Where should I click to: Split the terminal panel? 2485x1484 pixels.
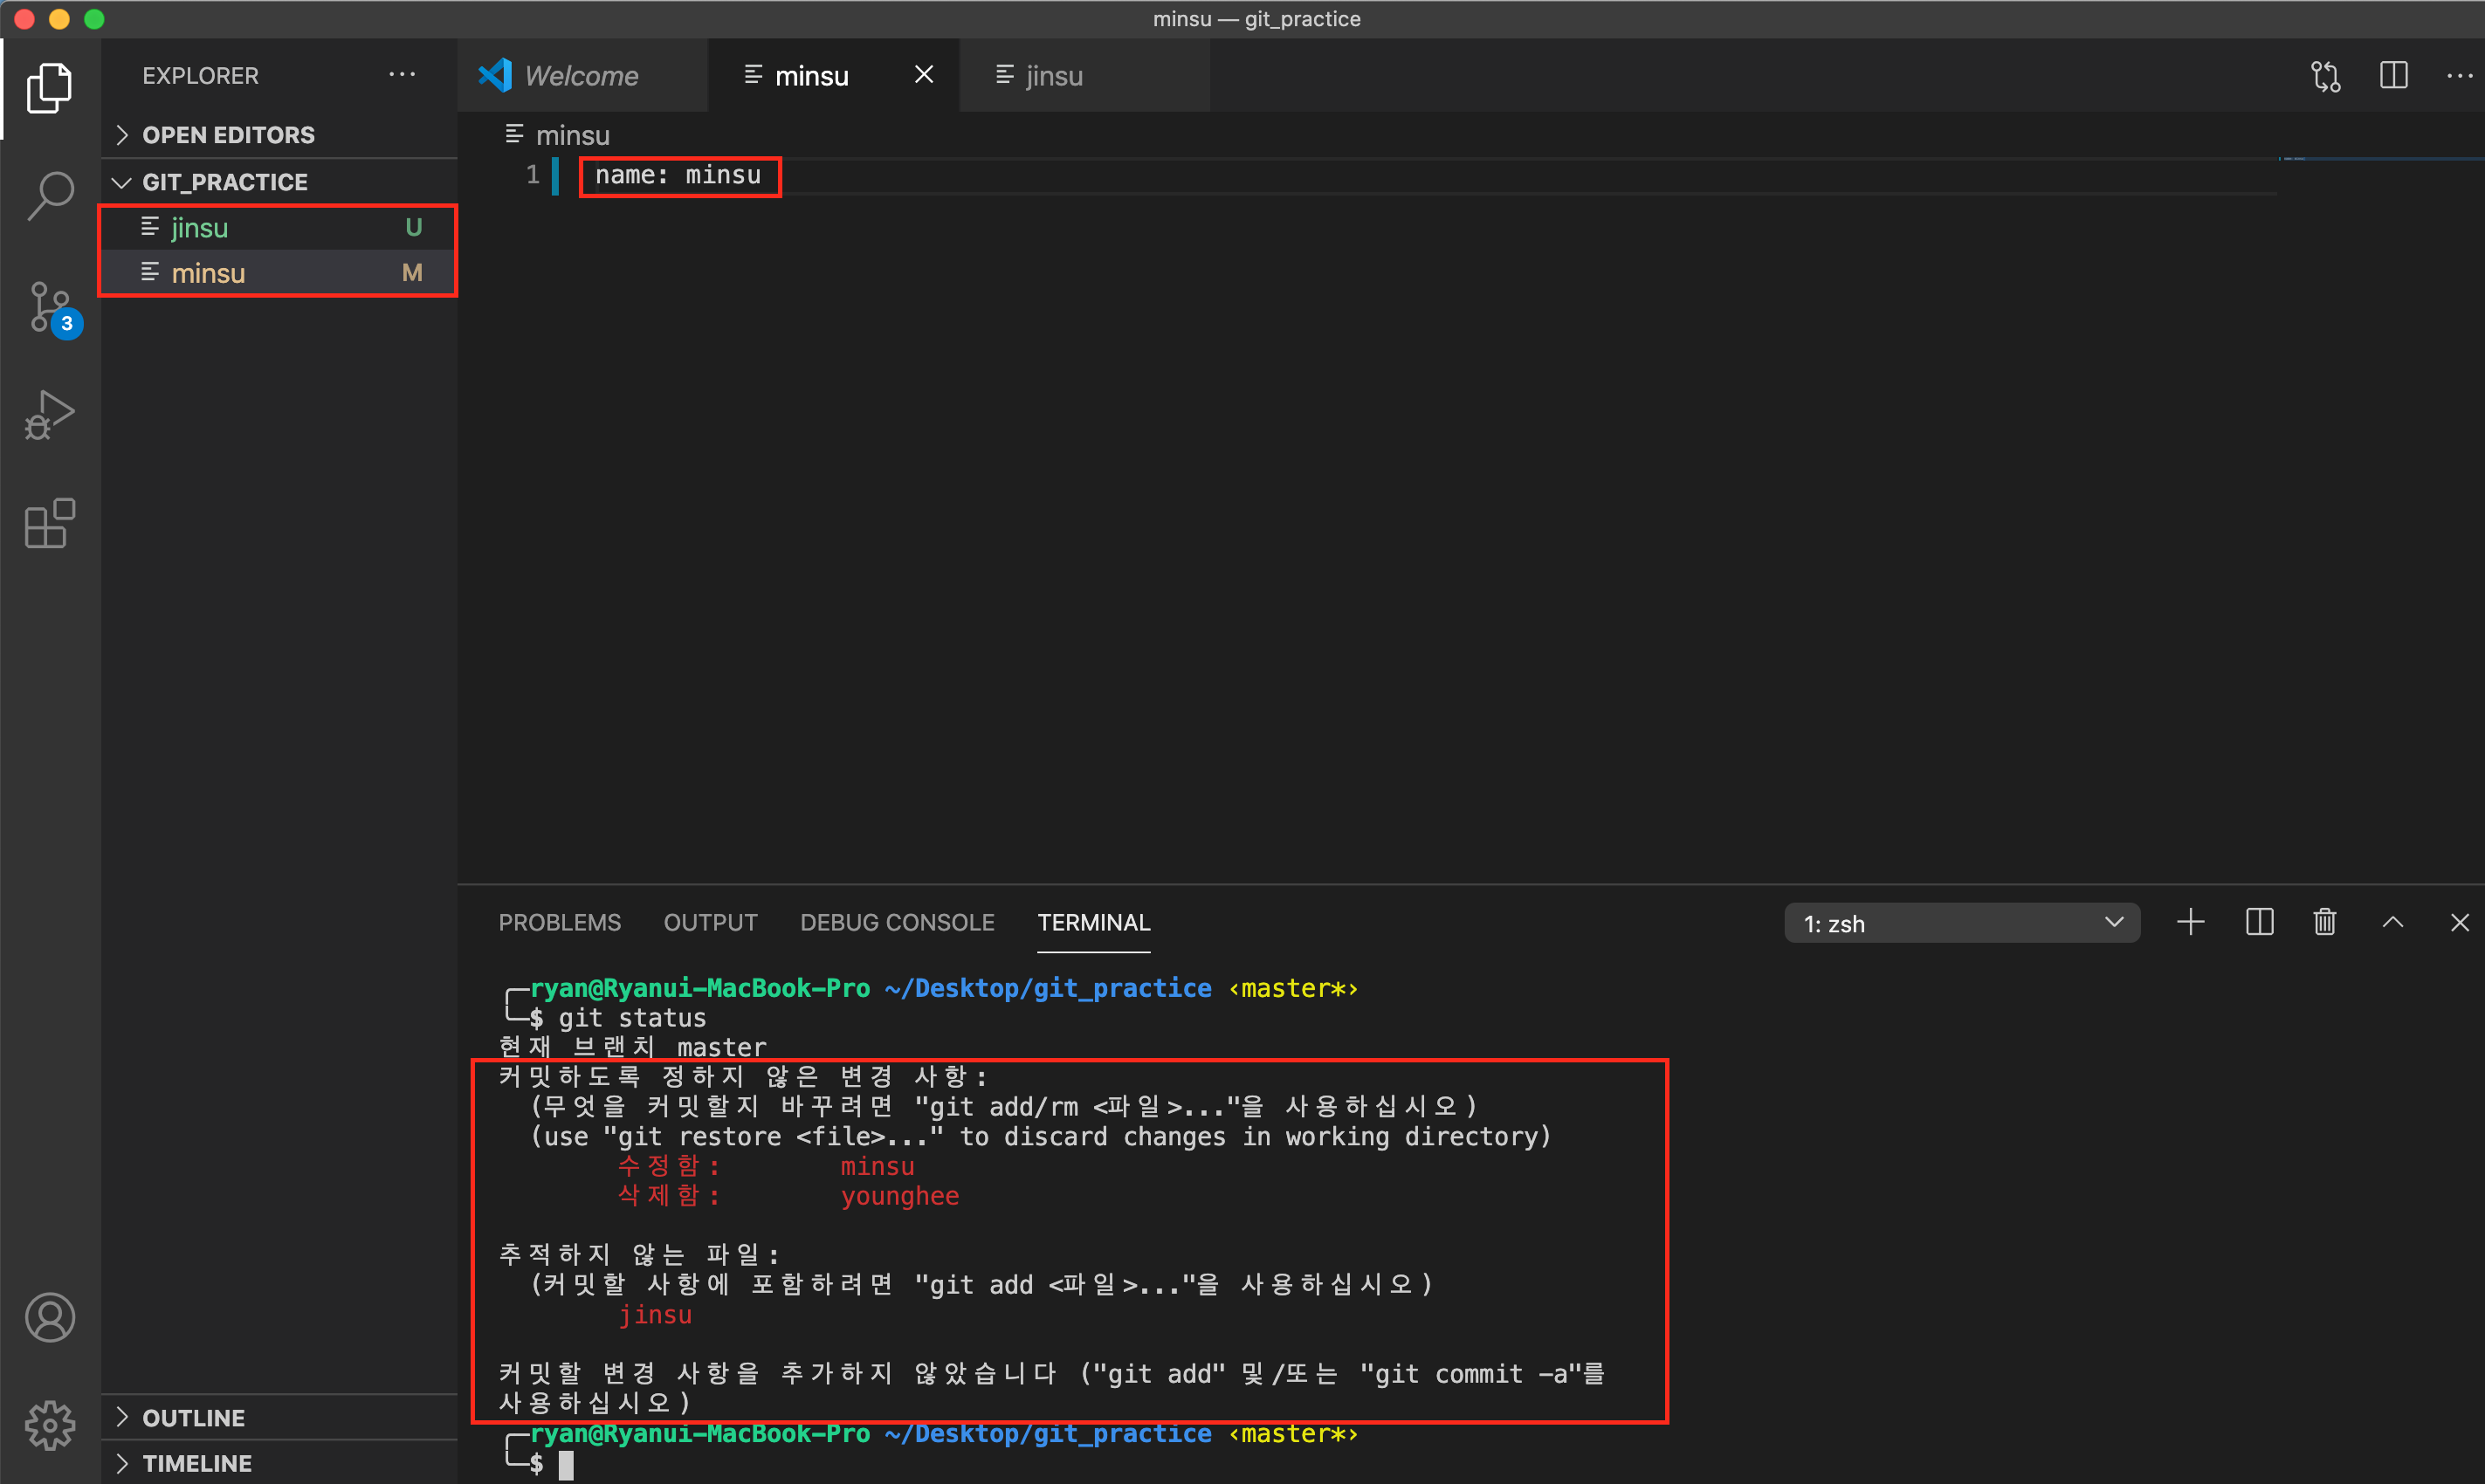2259,922
